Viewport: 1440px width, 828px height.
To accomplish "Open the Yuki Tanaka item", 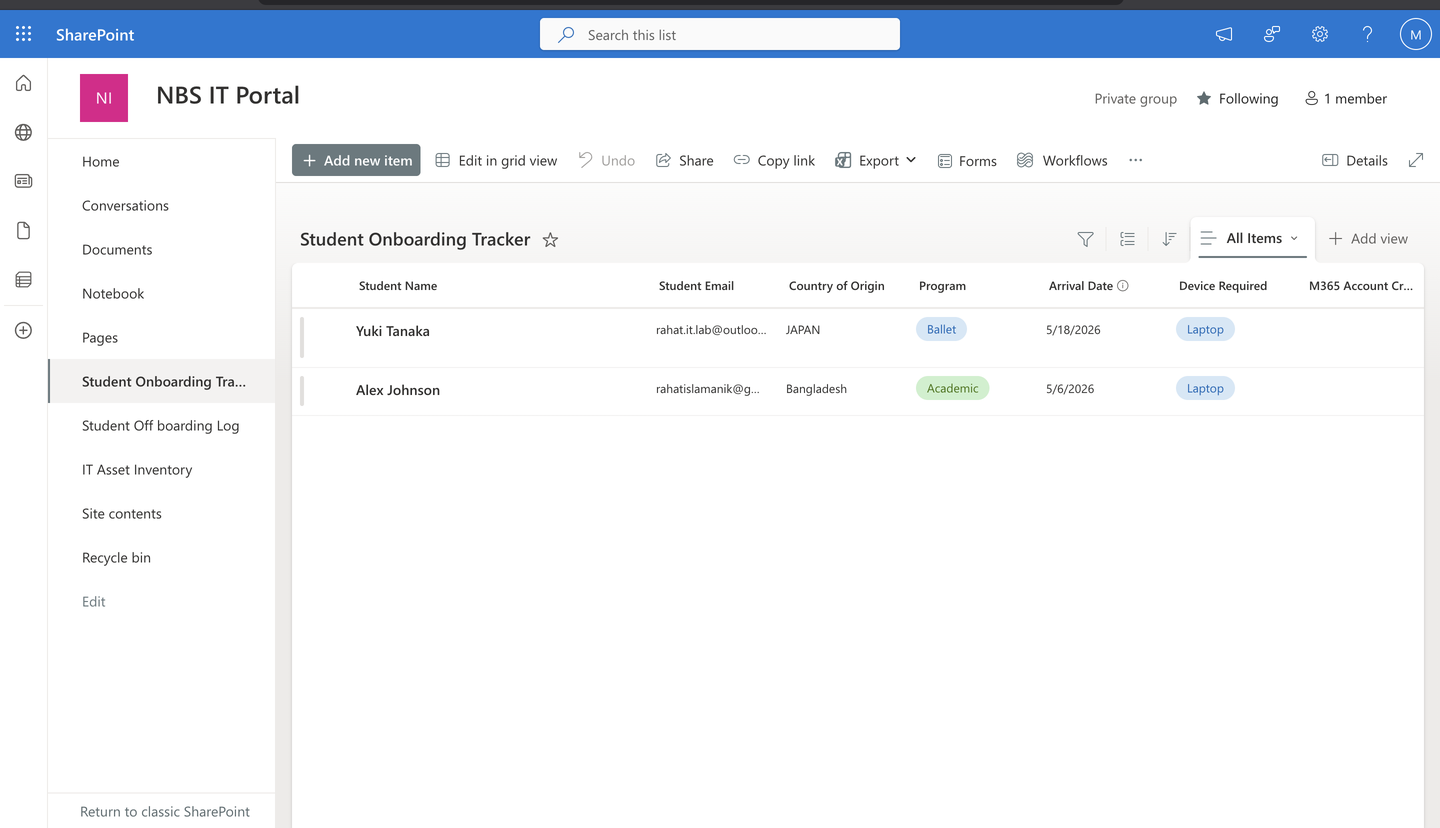I will pos(393,331).
